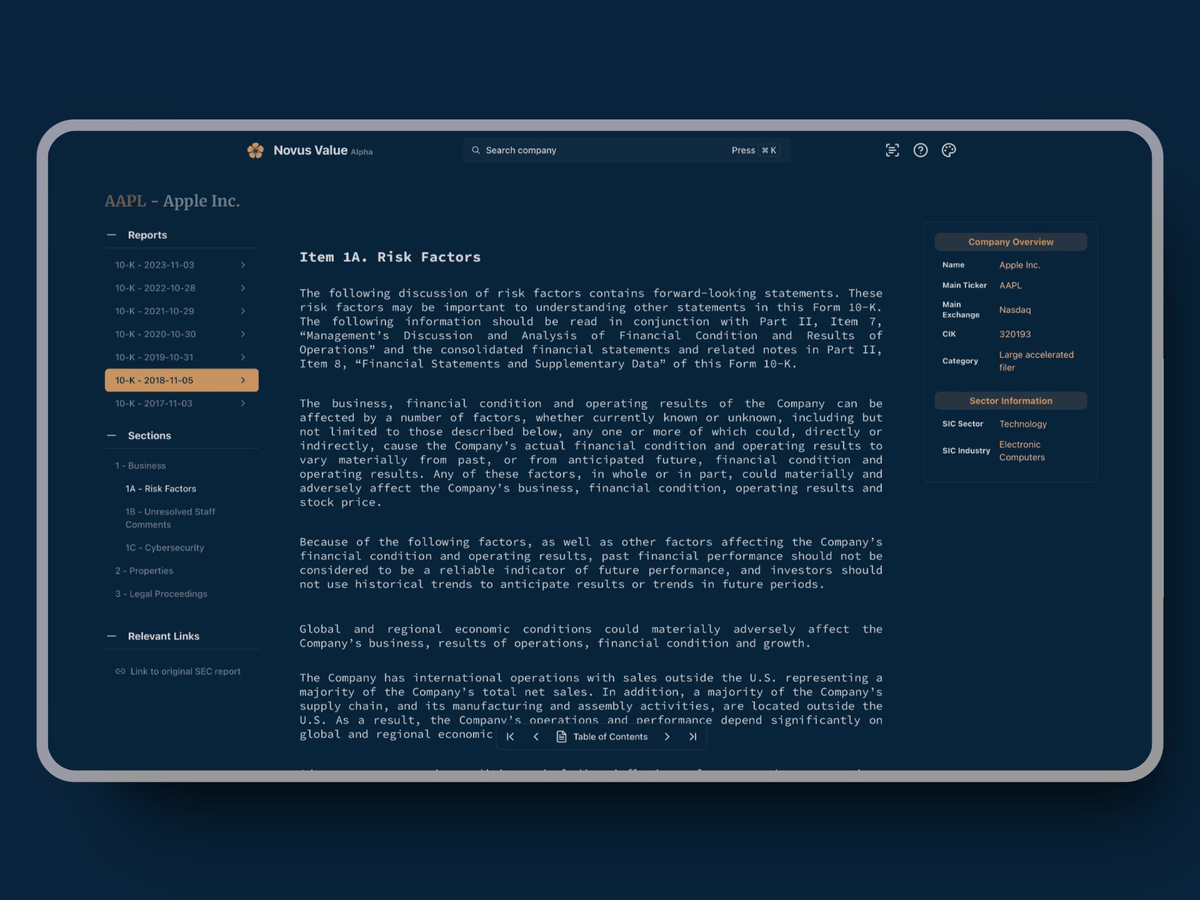
Task: Click the Item 1A. Risk Factors heading
Action: pos(390,257)
